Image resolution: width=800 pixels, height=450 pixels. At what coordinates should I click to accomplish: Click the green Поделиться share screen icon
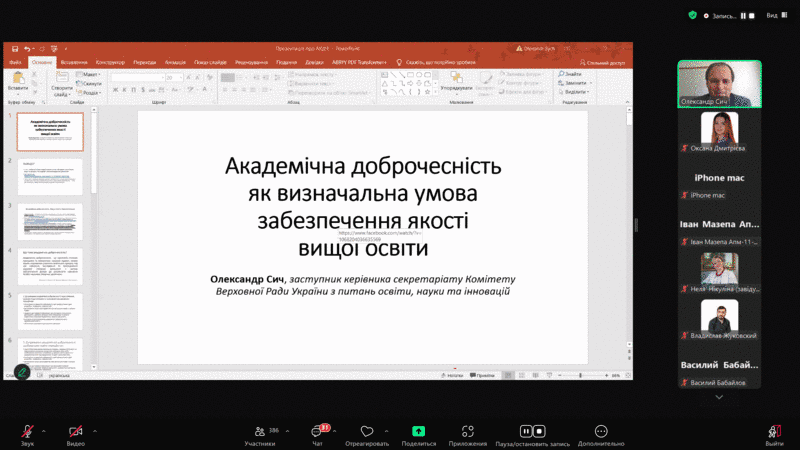[x=418, y=431]
